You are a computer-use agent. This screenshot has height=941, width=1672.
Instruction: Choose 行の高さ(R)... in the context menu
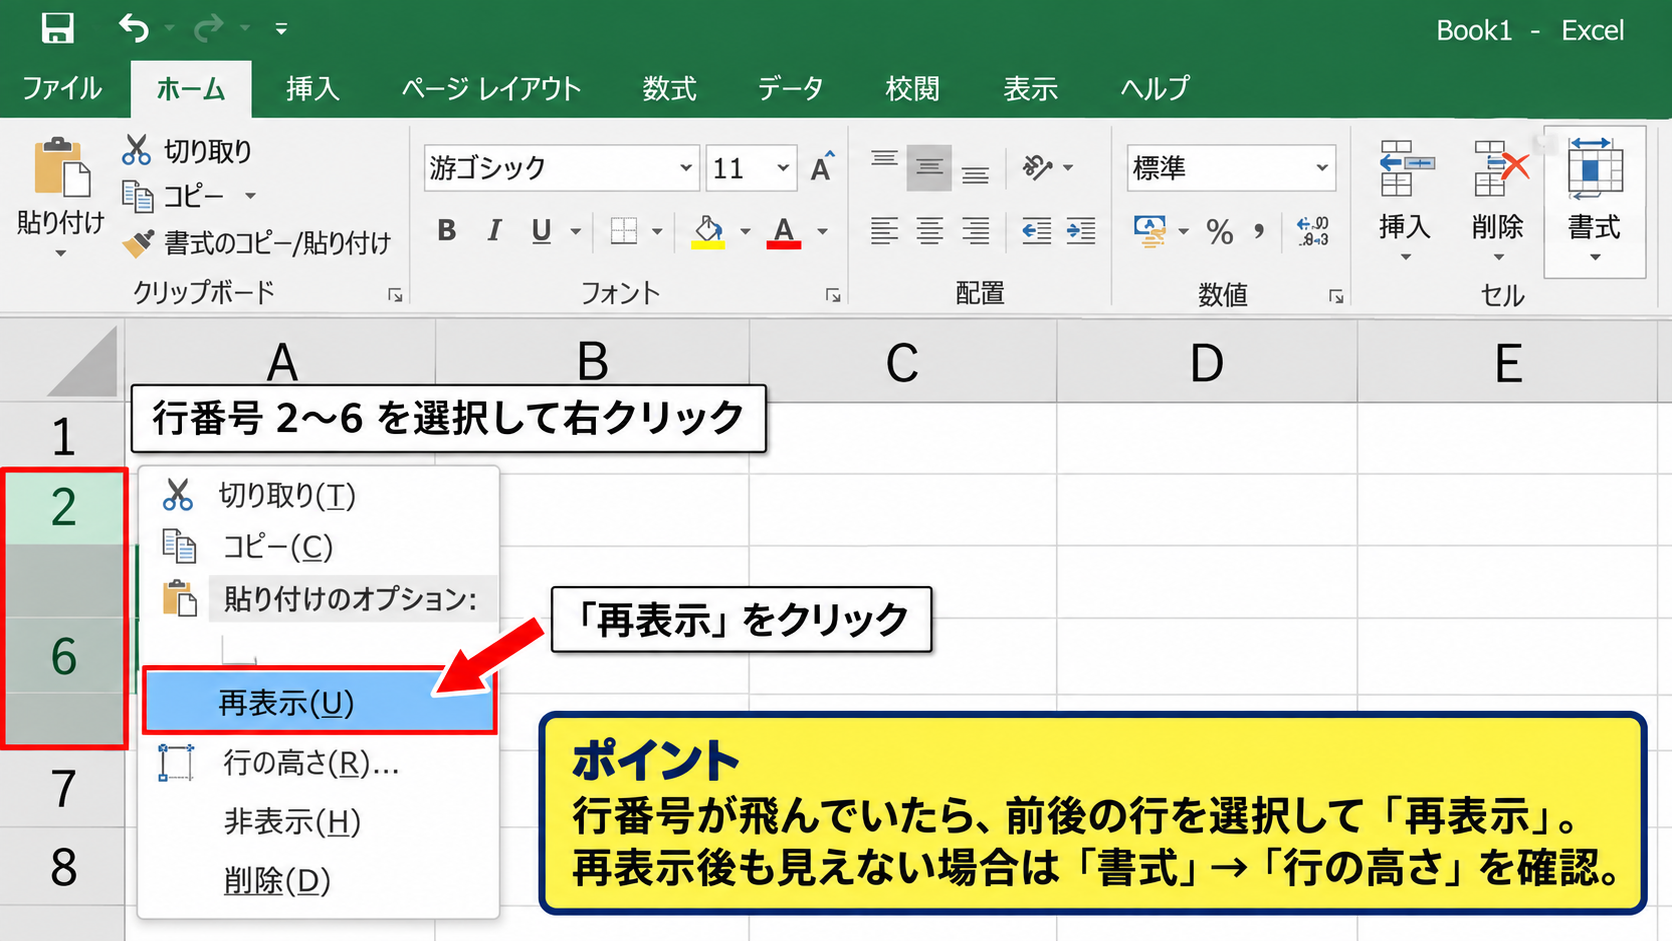[317, 763]
